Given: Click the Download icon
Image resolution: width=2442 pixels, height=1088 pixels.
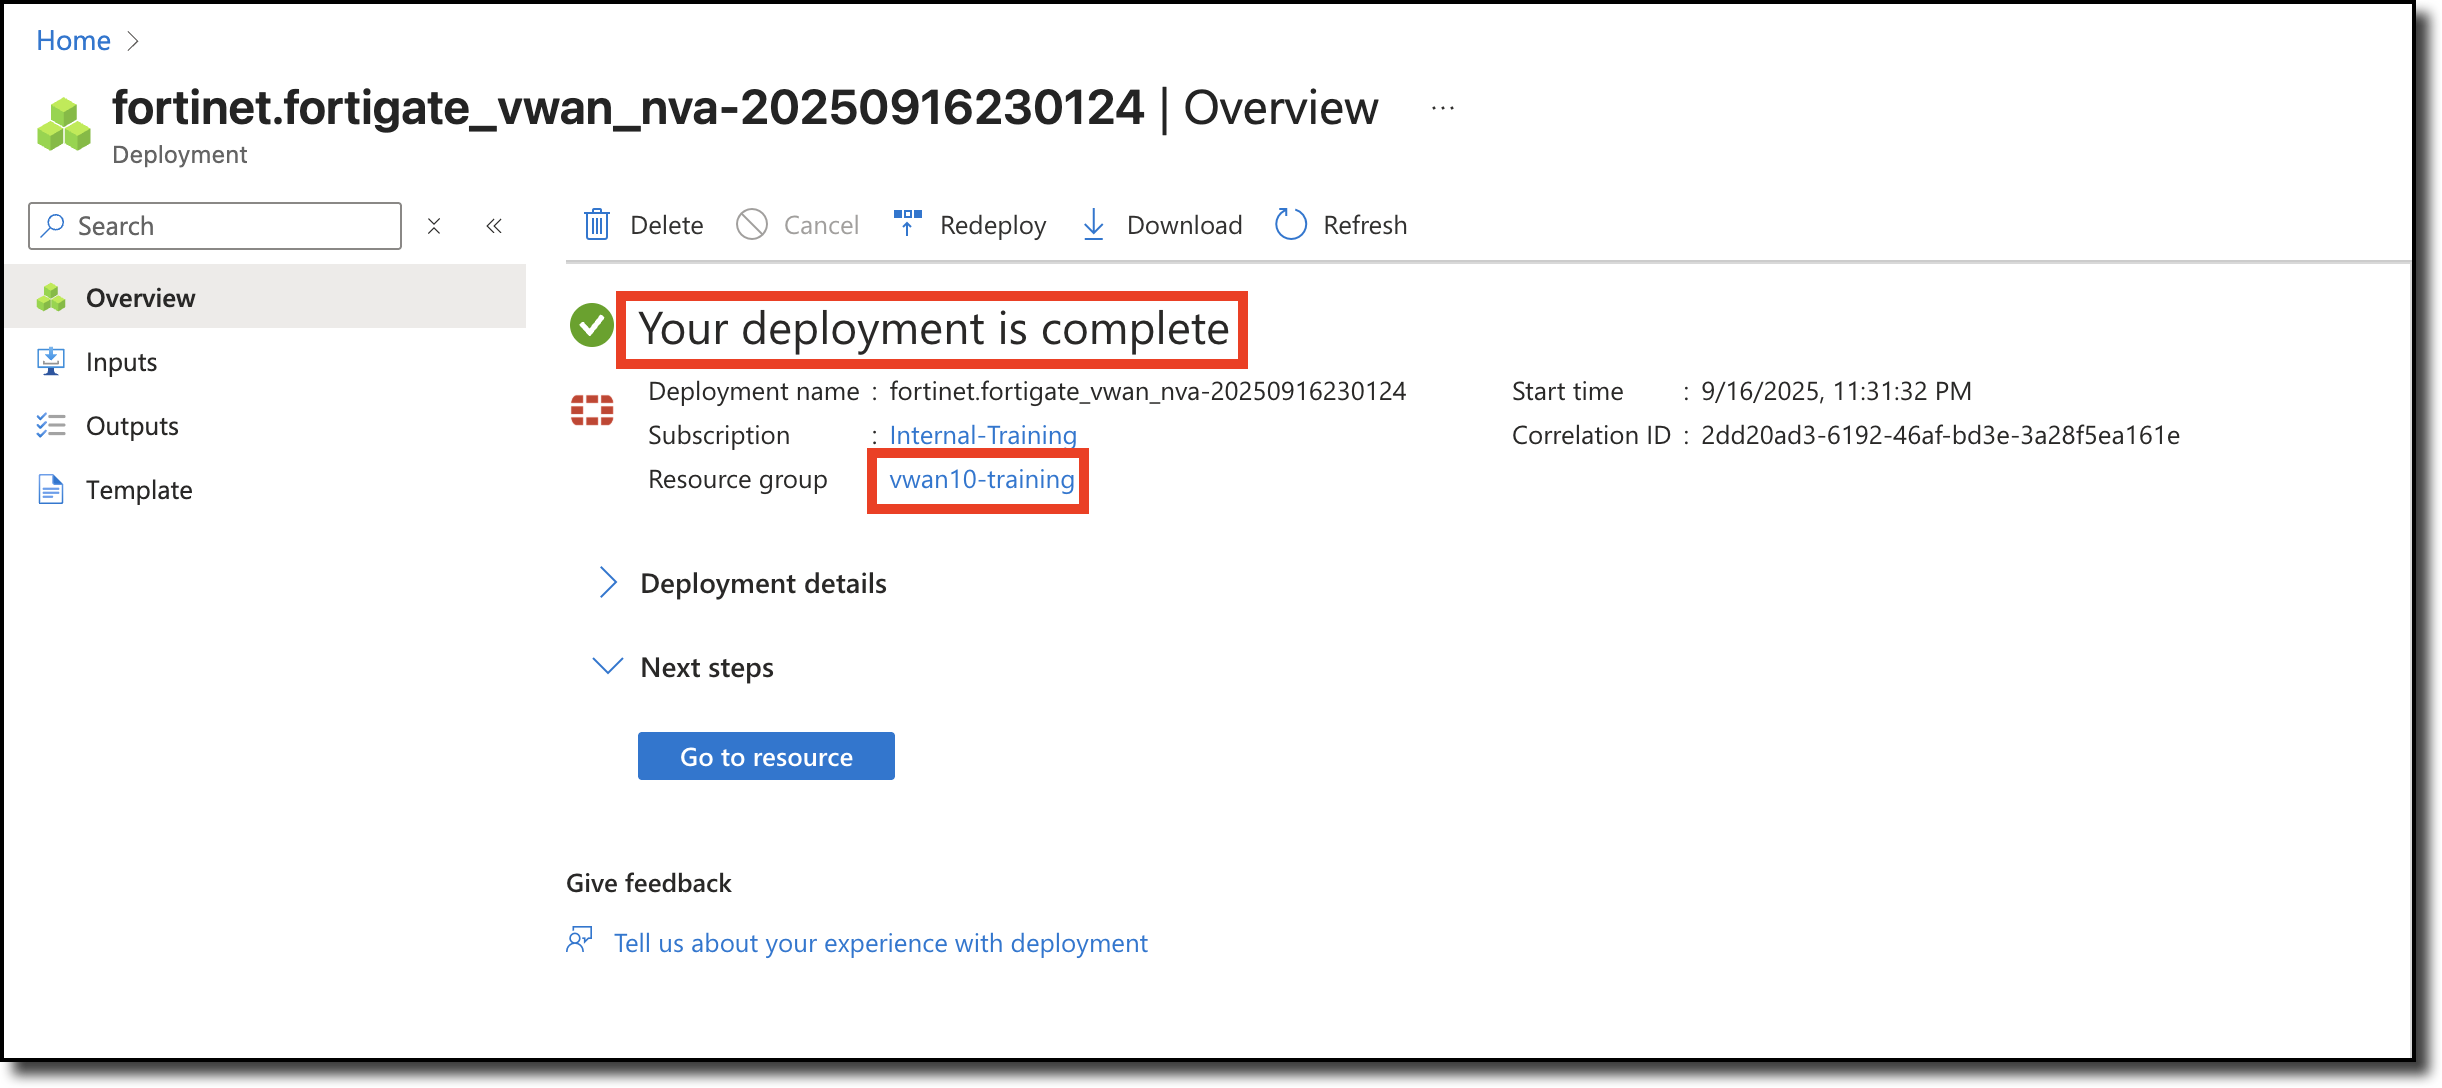Looking at the screenshot, I should tap(1094, 224).
